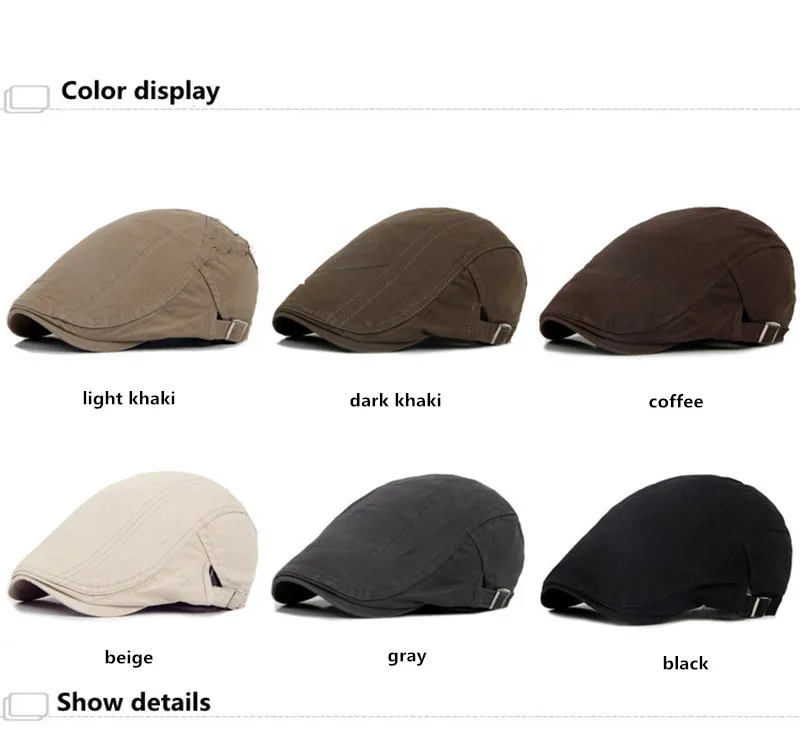Click the coffee cap's metal buckle
This screenshot has height=747, width=800.
[766, 332]
